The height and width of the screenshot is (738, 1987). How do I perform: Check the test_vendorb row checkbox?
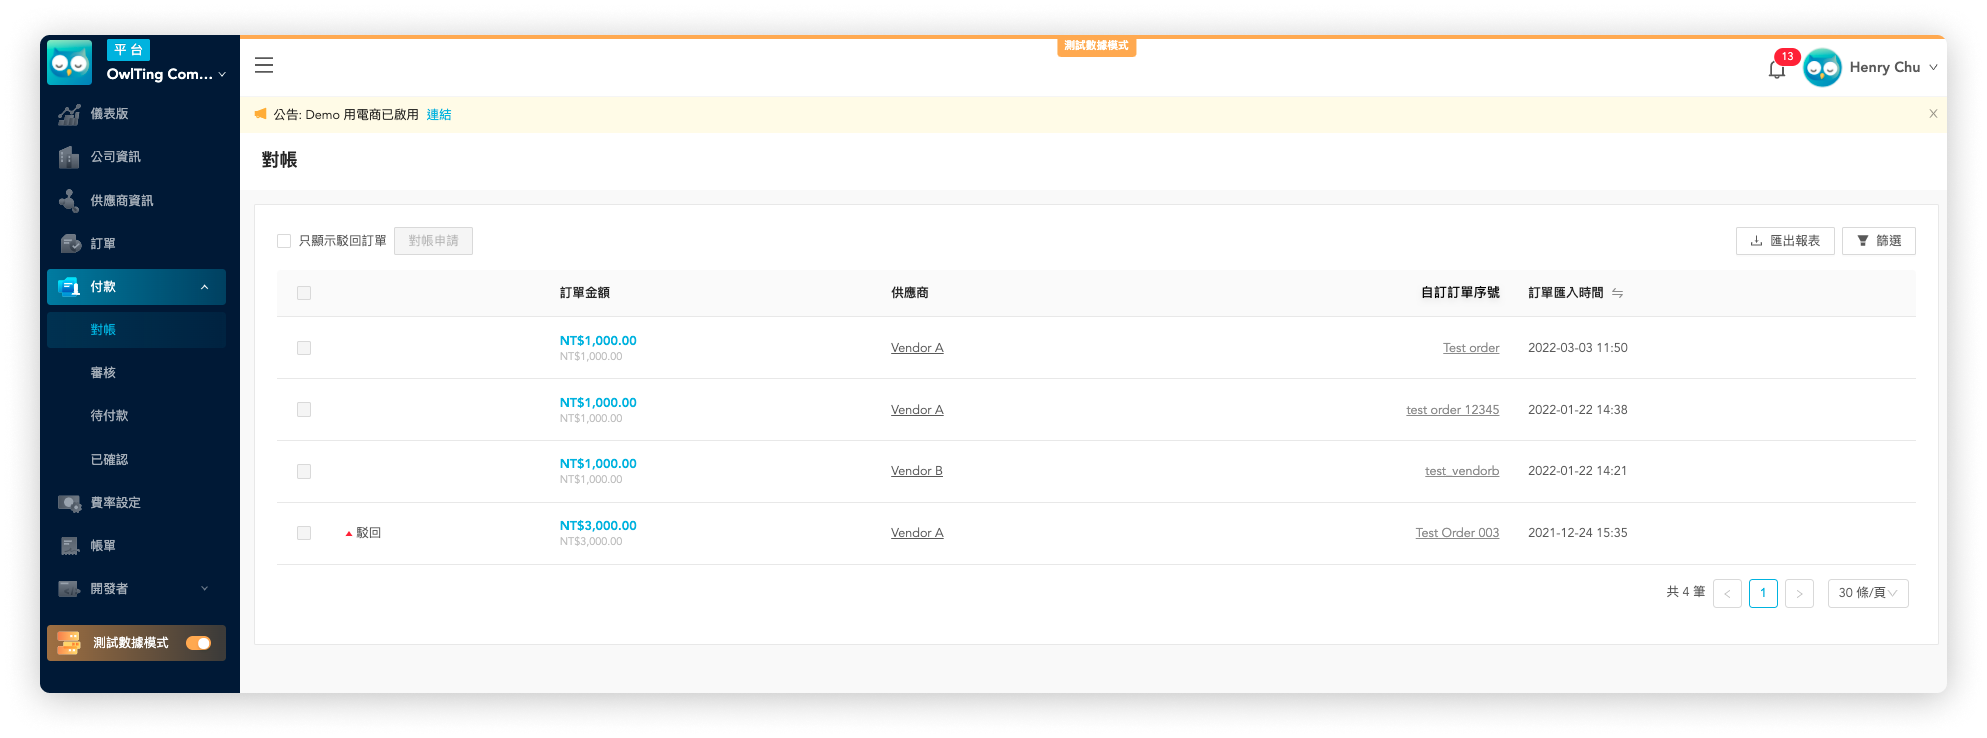pos(304,471)
